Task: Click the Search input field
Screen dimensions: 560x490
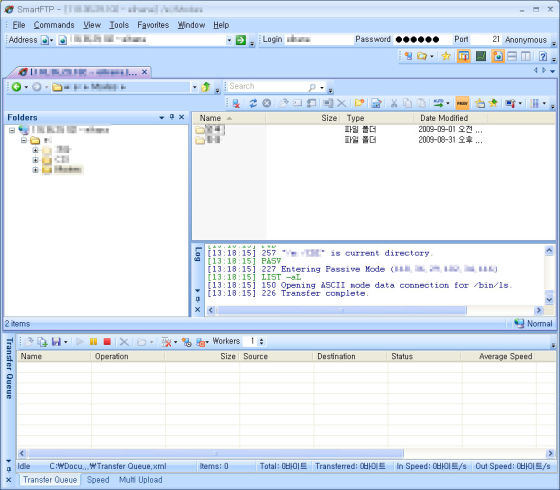Action: (268, 86)
